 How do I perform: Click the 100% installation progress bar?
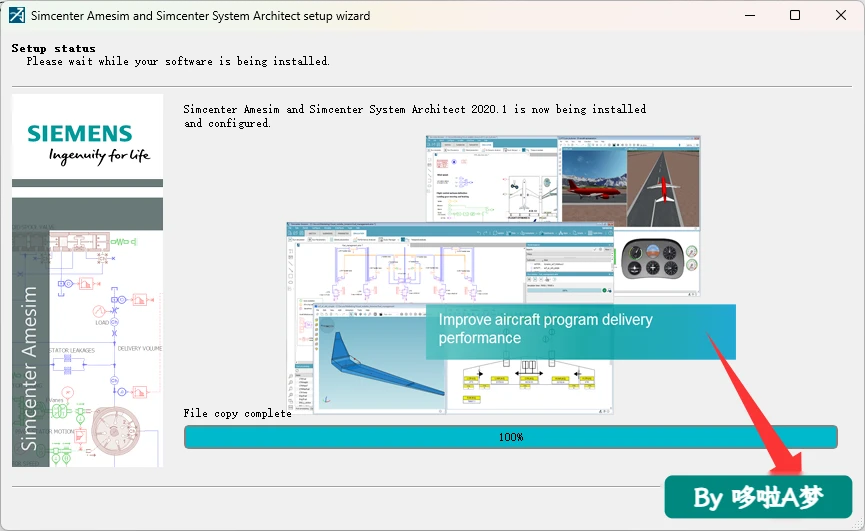(x=510, y=437)
